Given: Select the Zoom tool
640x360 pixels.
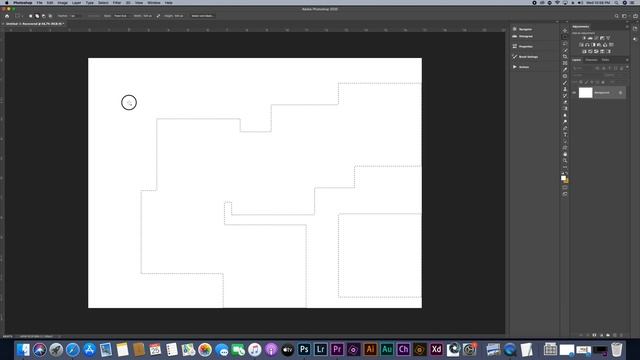Looking at the screenshot, I should 565,160.
